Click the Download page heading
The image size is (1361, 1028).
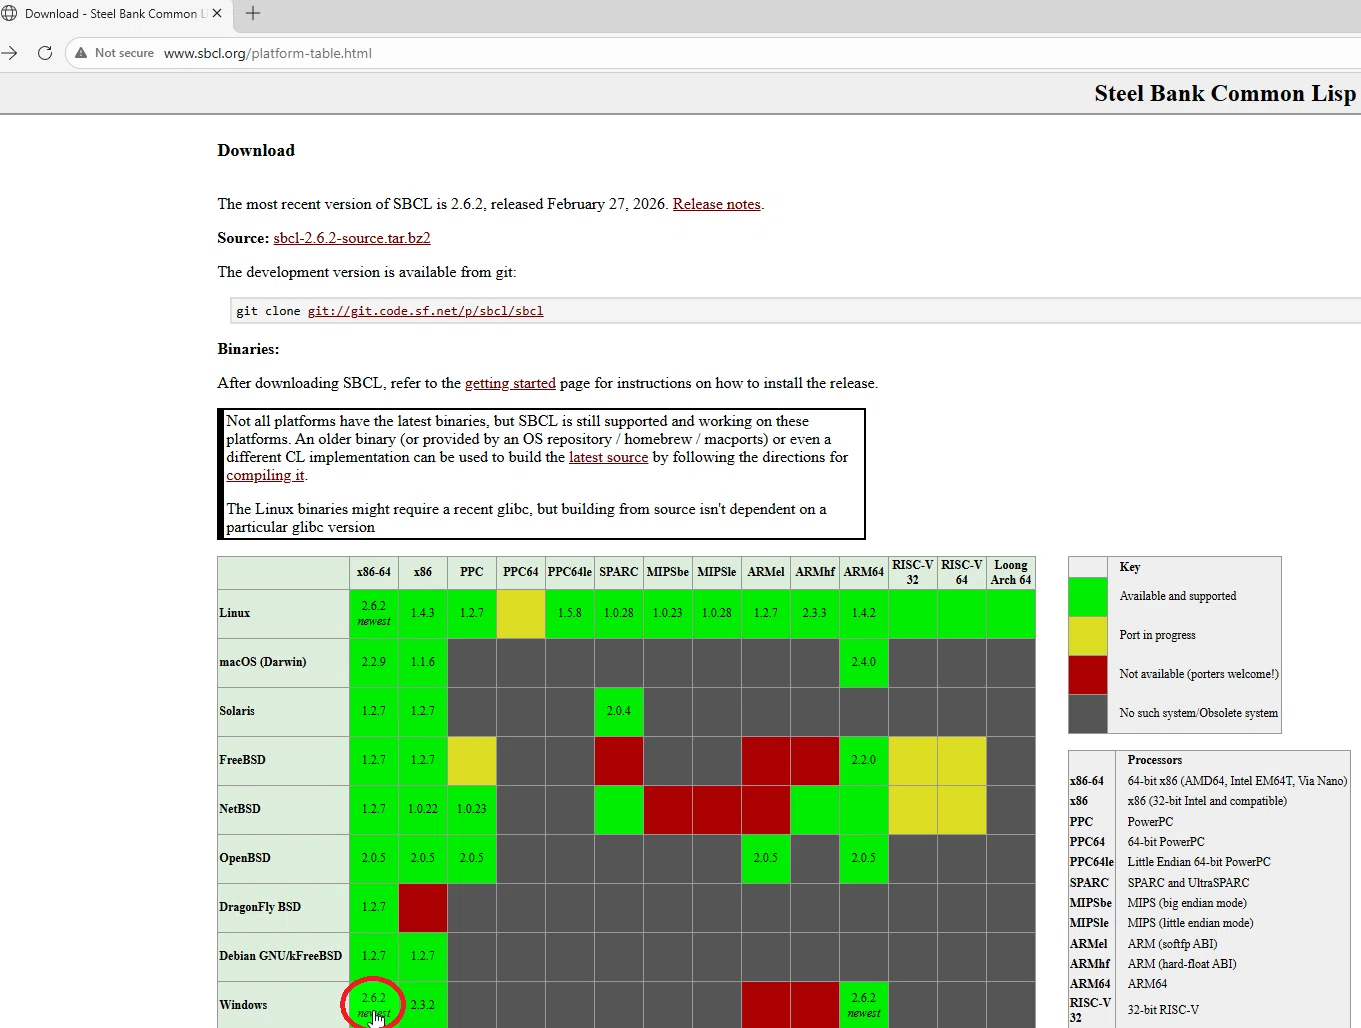(x=256, y=150)
